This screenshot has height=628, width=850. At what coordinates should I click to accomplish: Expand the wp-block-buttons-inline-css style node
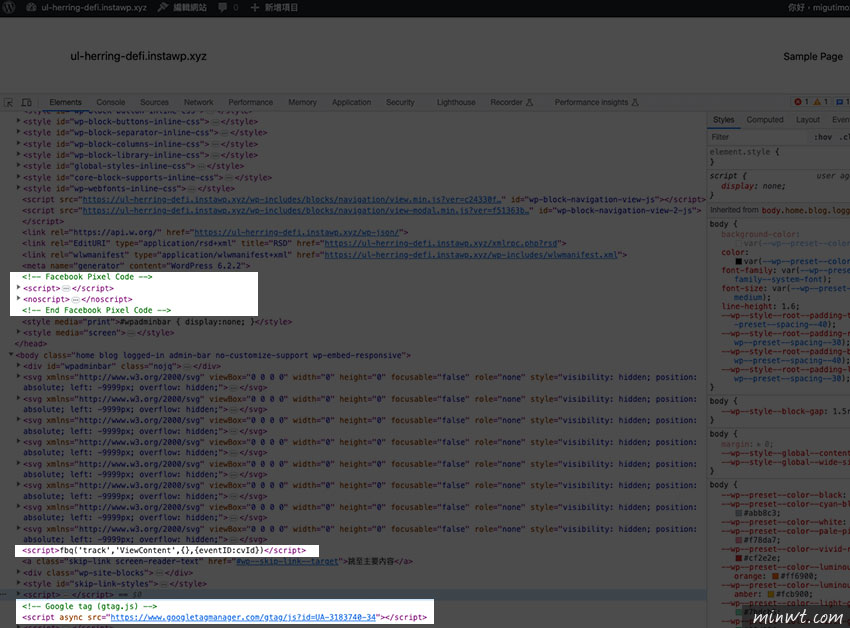point(18,121)
